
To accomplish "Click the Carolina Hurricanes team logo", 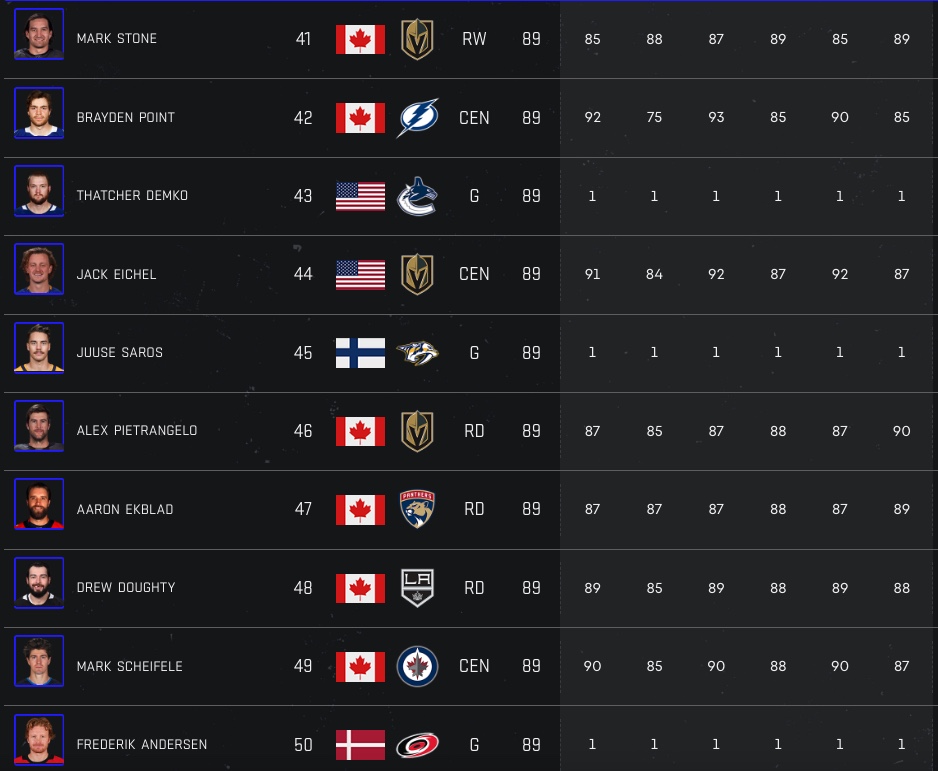I will click(x=417, y=744).
